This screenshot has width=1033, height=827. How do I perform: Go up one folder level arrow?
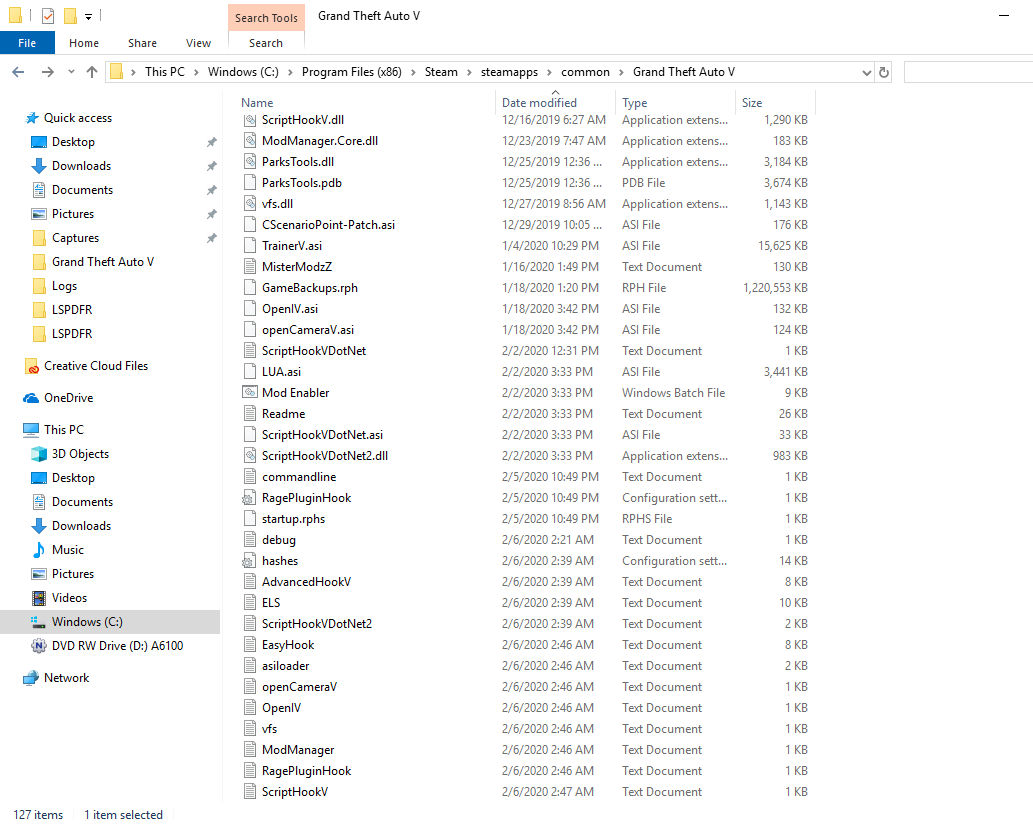(92, 72)
